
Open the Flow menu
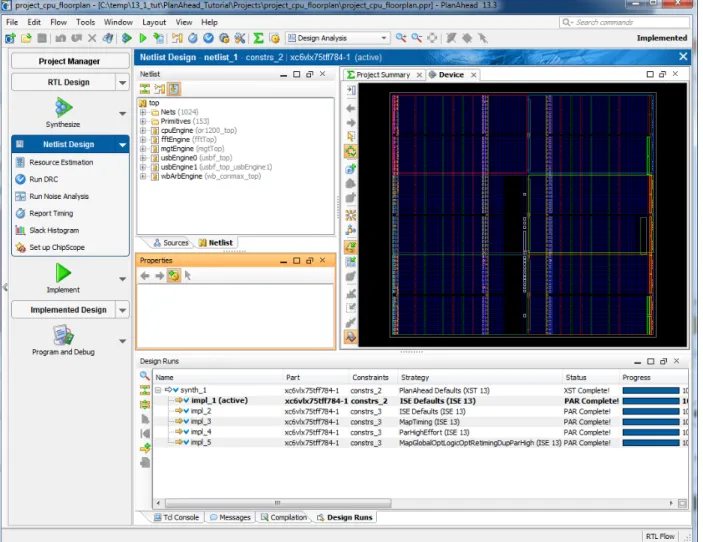tap(58, 22)
